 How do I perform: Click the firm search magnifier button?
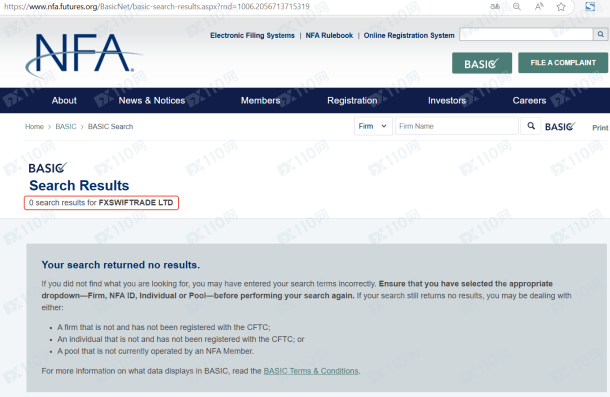(x=531, y=126)
